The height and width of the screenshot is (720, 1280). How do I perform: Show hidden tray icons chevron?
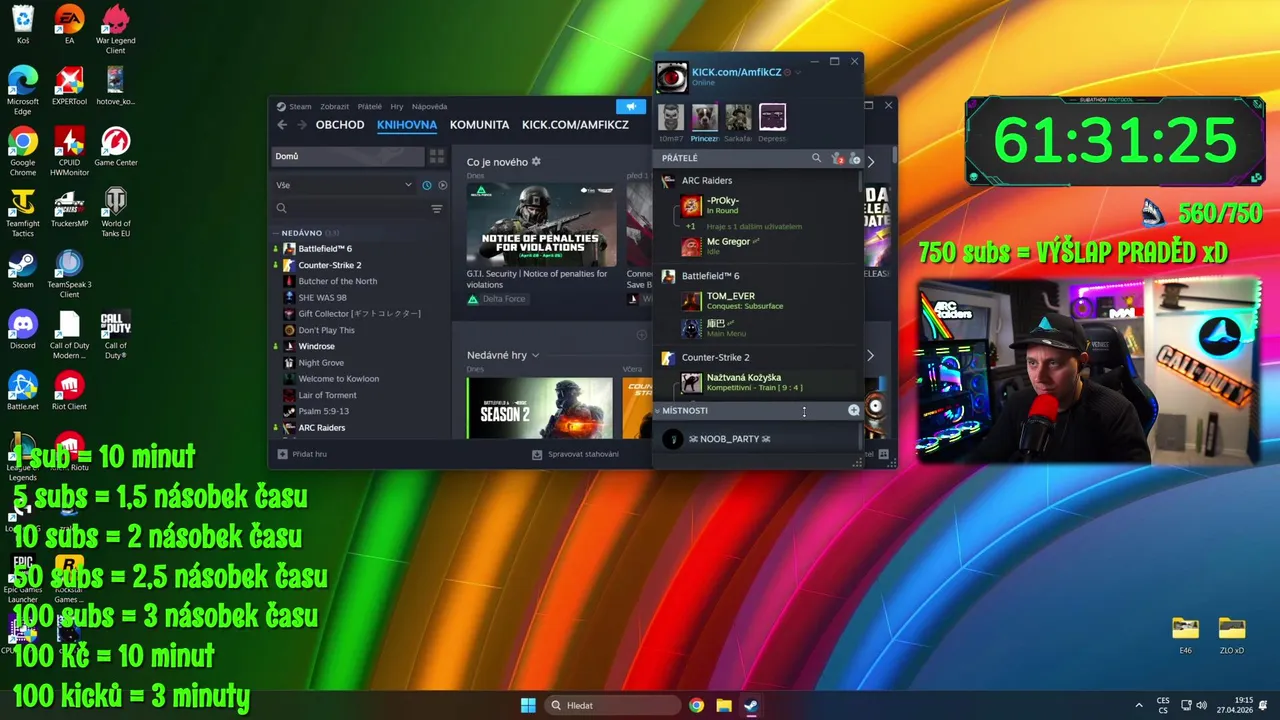[1139, 705]
